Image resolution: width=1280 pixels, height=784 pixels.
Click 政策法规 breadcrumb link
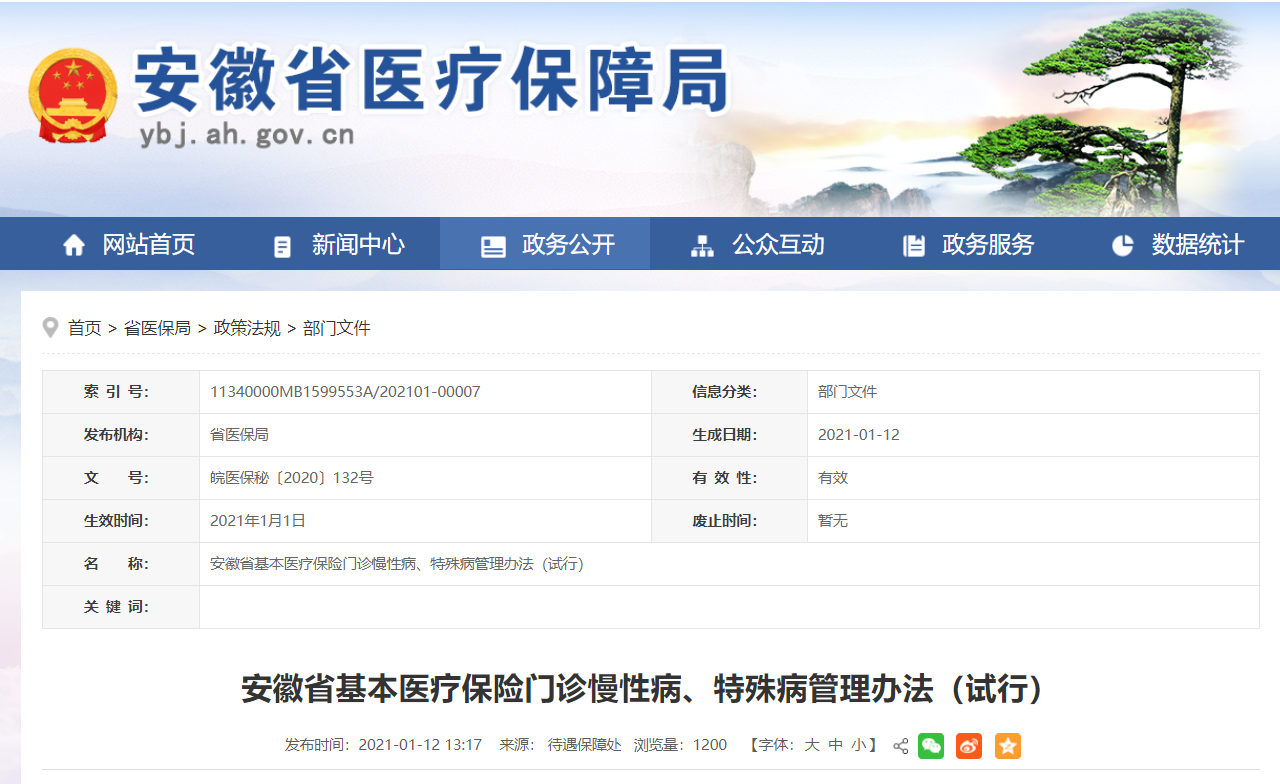click(x=247, y=328)
